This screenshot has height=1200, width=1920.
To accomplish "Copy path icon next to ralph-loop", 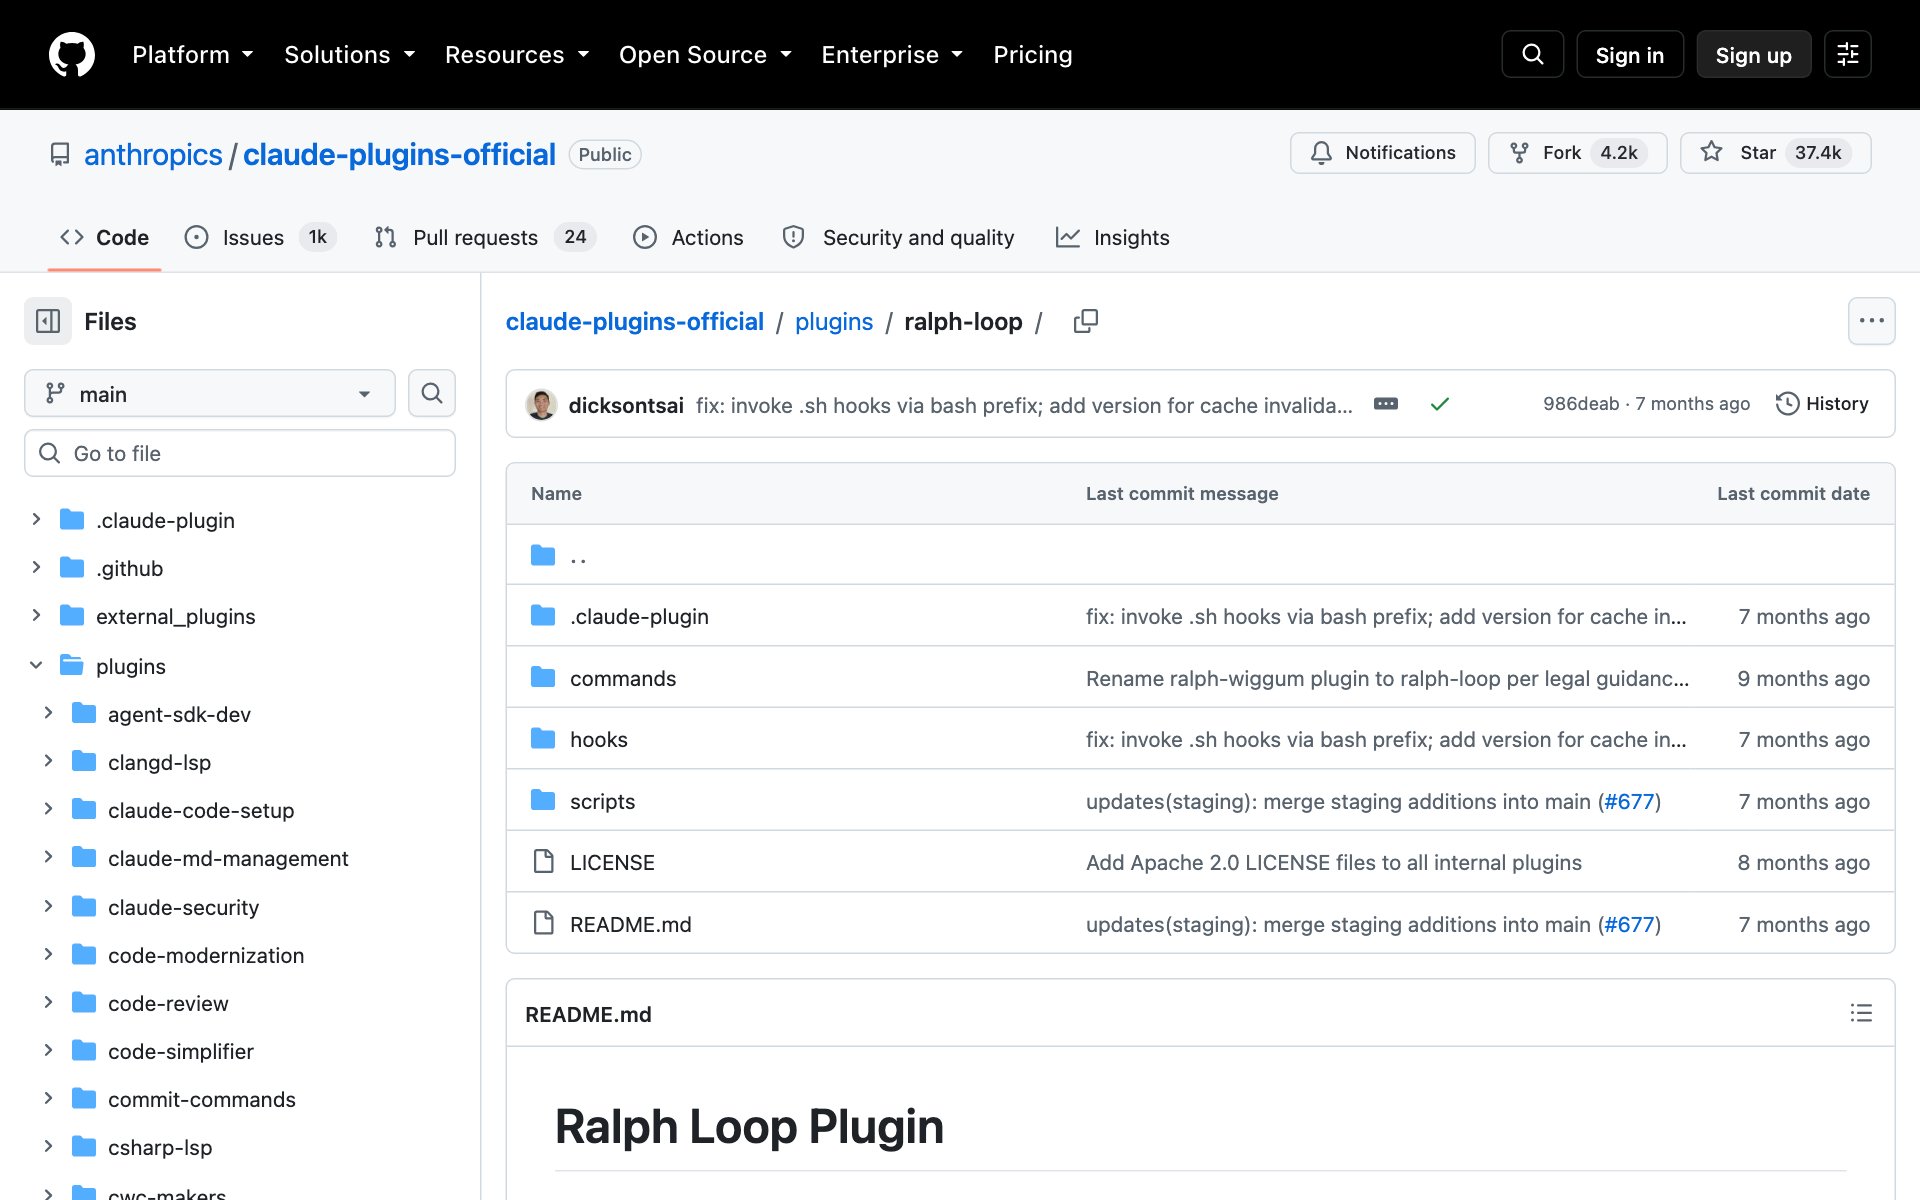I will click(1085, 321).
